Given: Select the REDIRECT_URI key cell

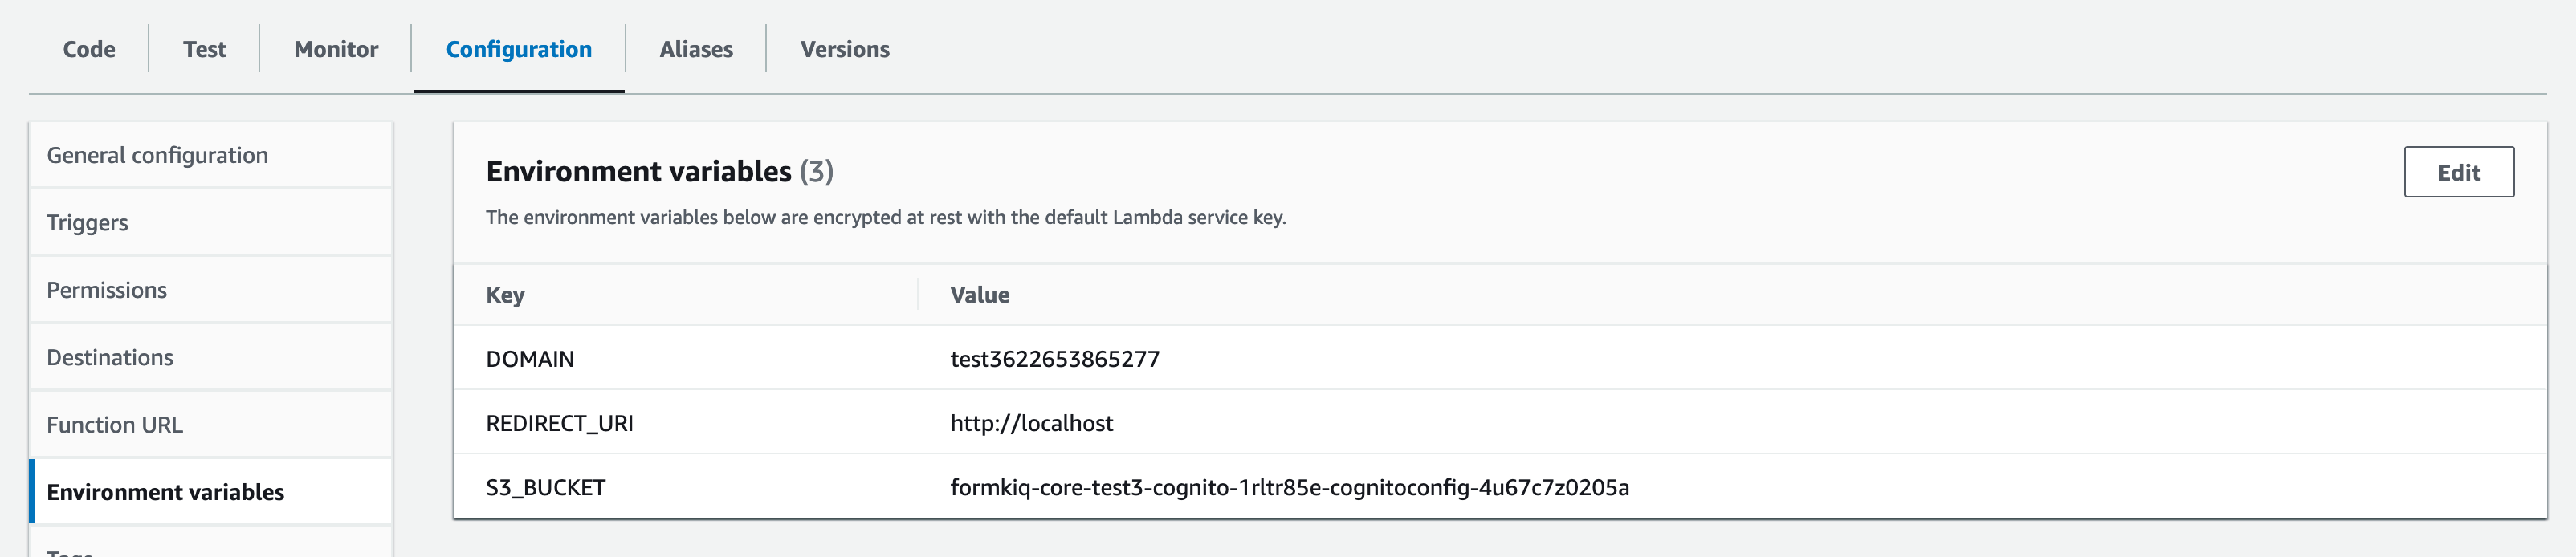Looking at the screenshot, I should 560,423.
